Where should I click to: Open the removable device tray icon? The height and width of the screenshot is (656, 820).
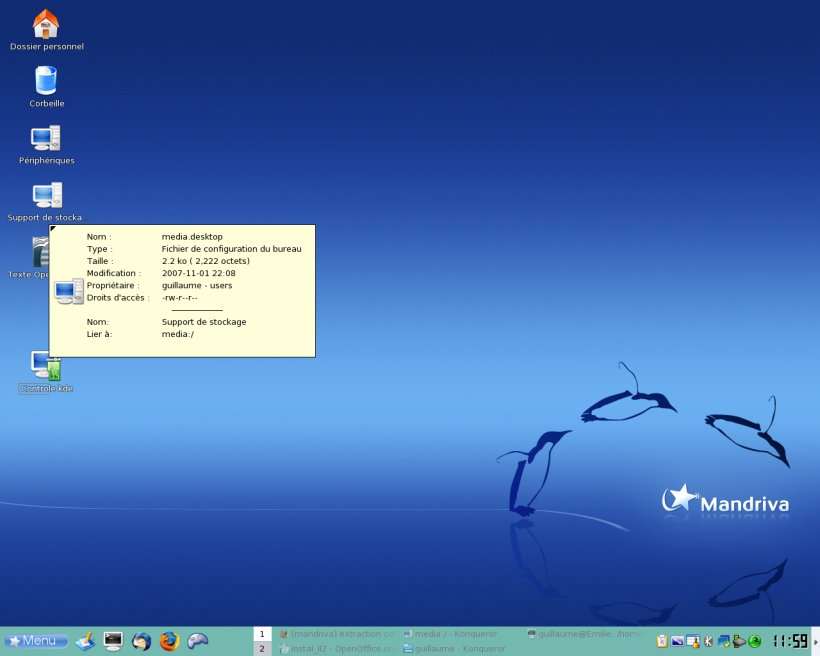[x=739, y=641]
